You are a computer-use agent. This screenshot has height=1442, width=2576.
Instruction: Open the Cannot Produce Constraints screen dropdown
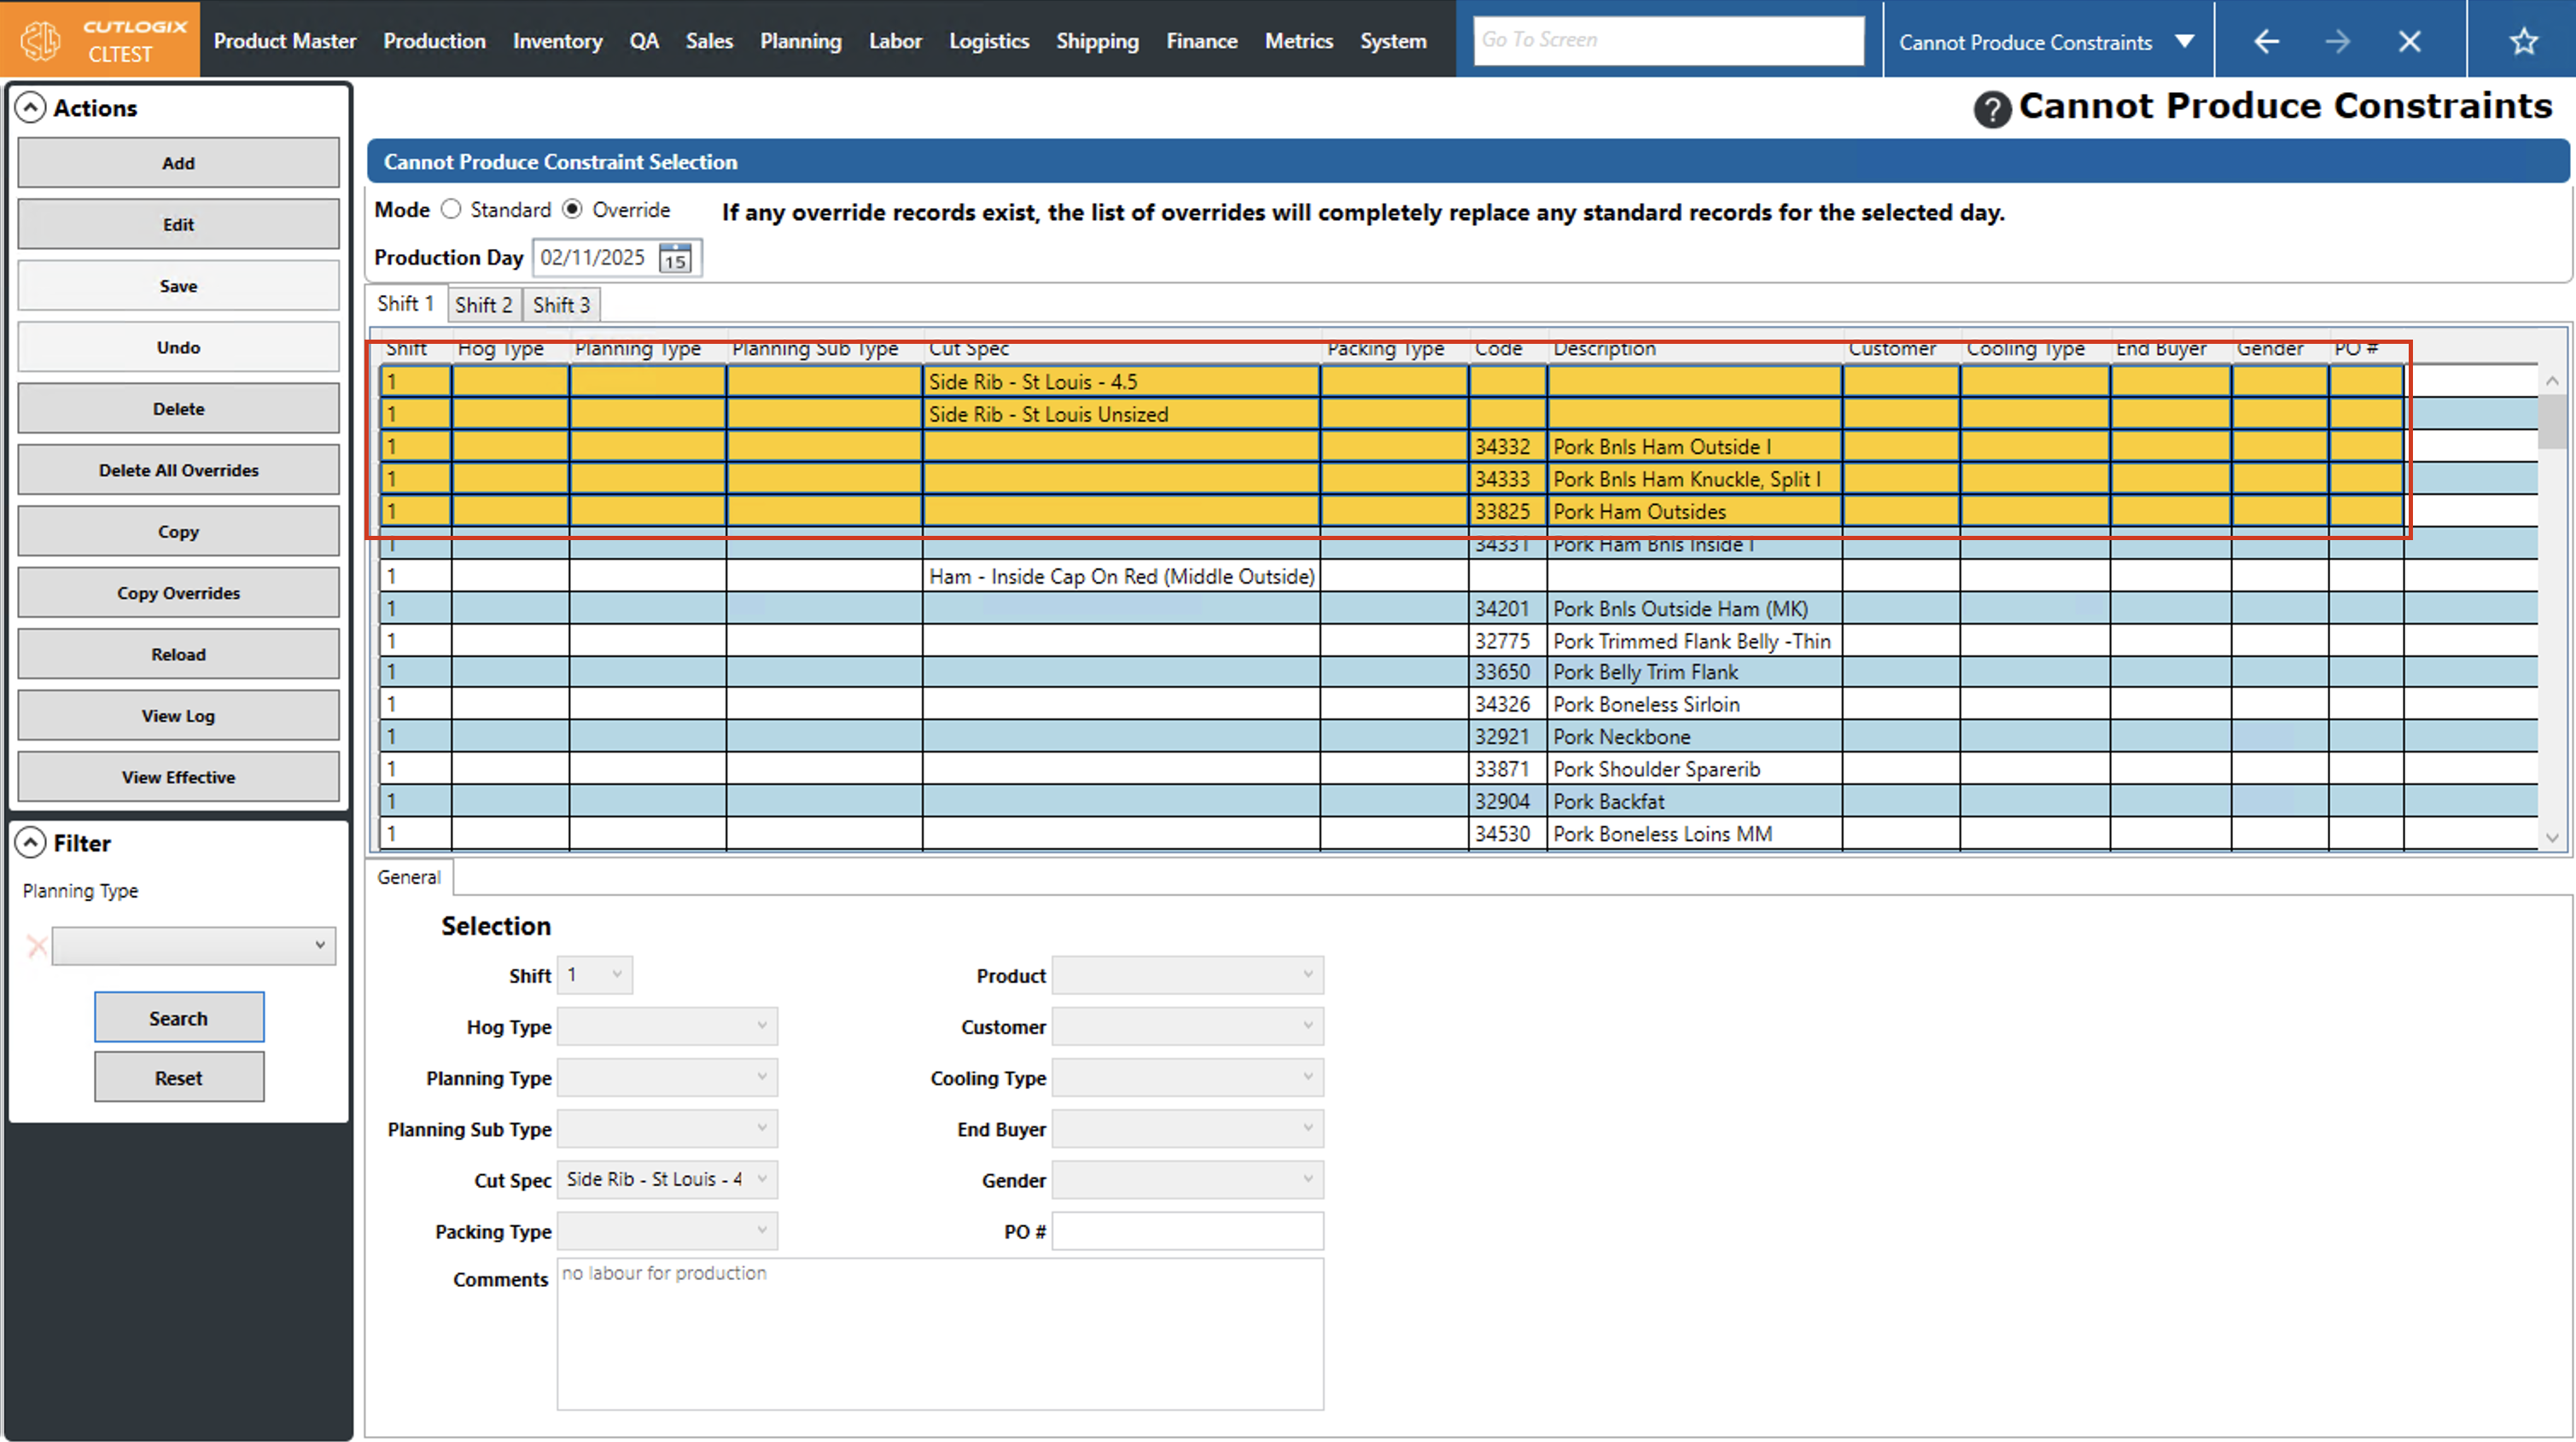(x=2185, y=42)
